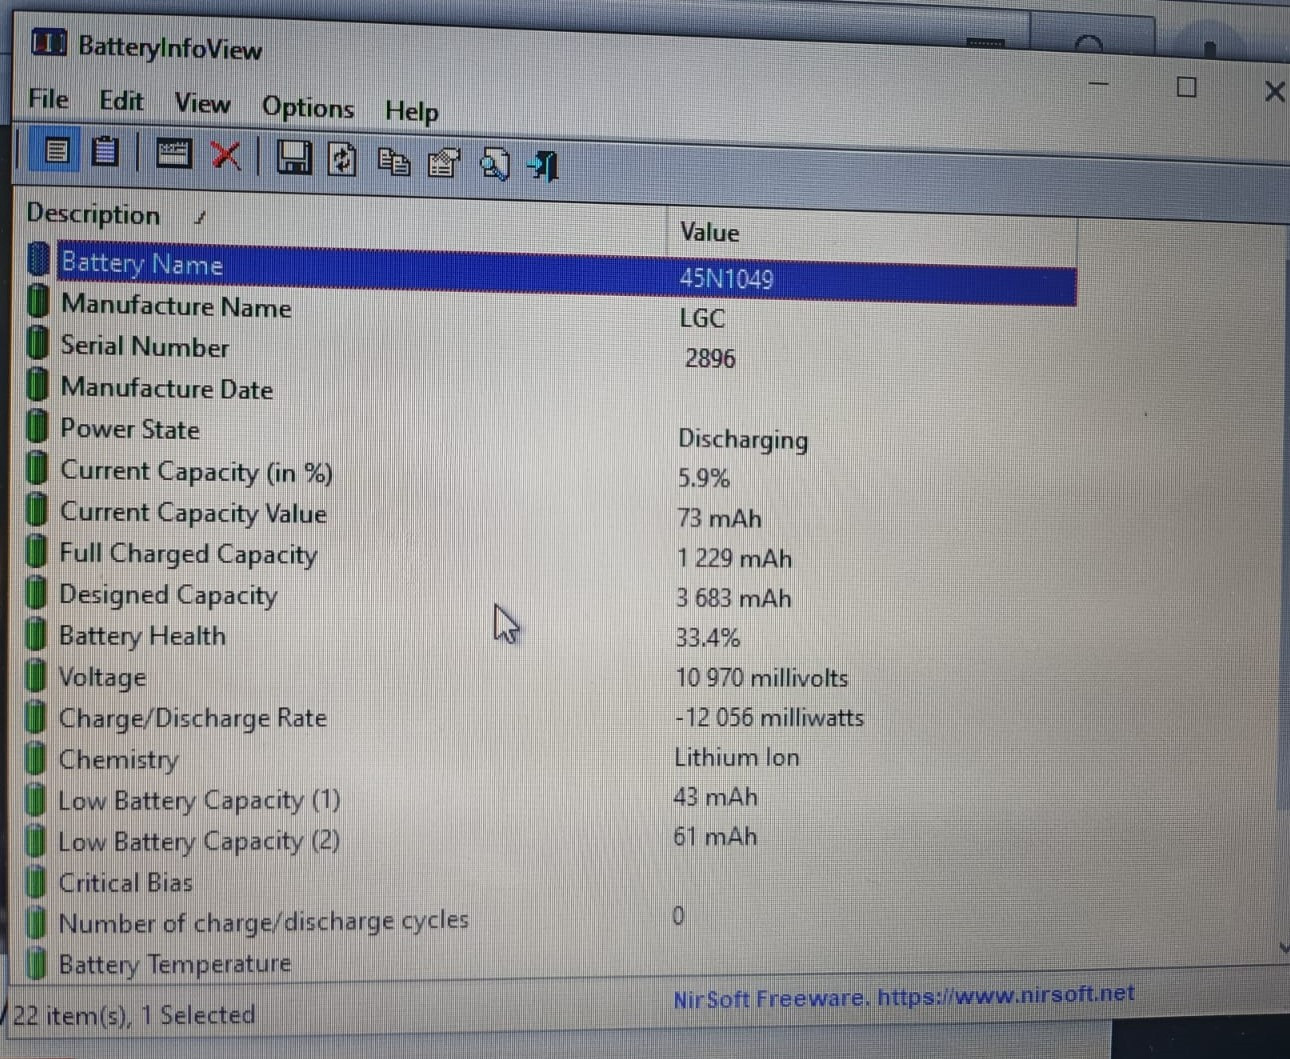
Task: Toggle the log view window icon
Action: click(173, 155)
